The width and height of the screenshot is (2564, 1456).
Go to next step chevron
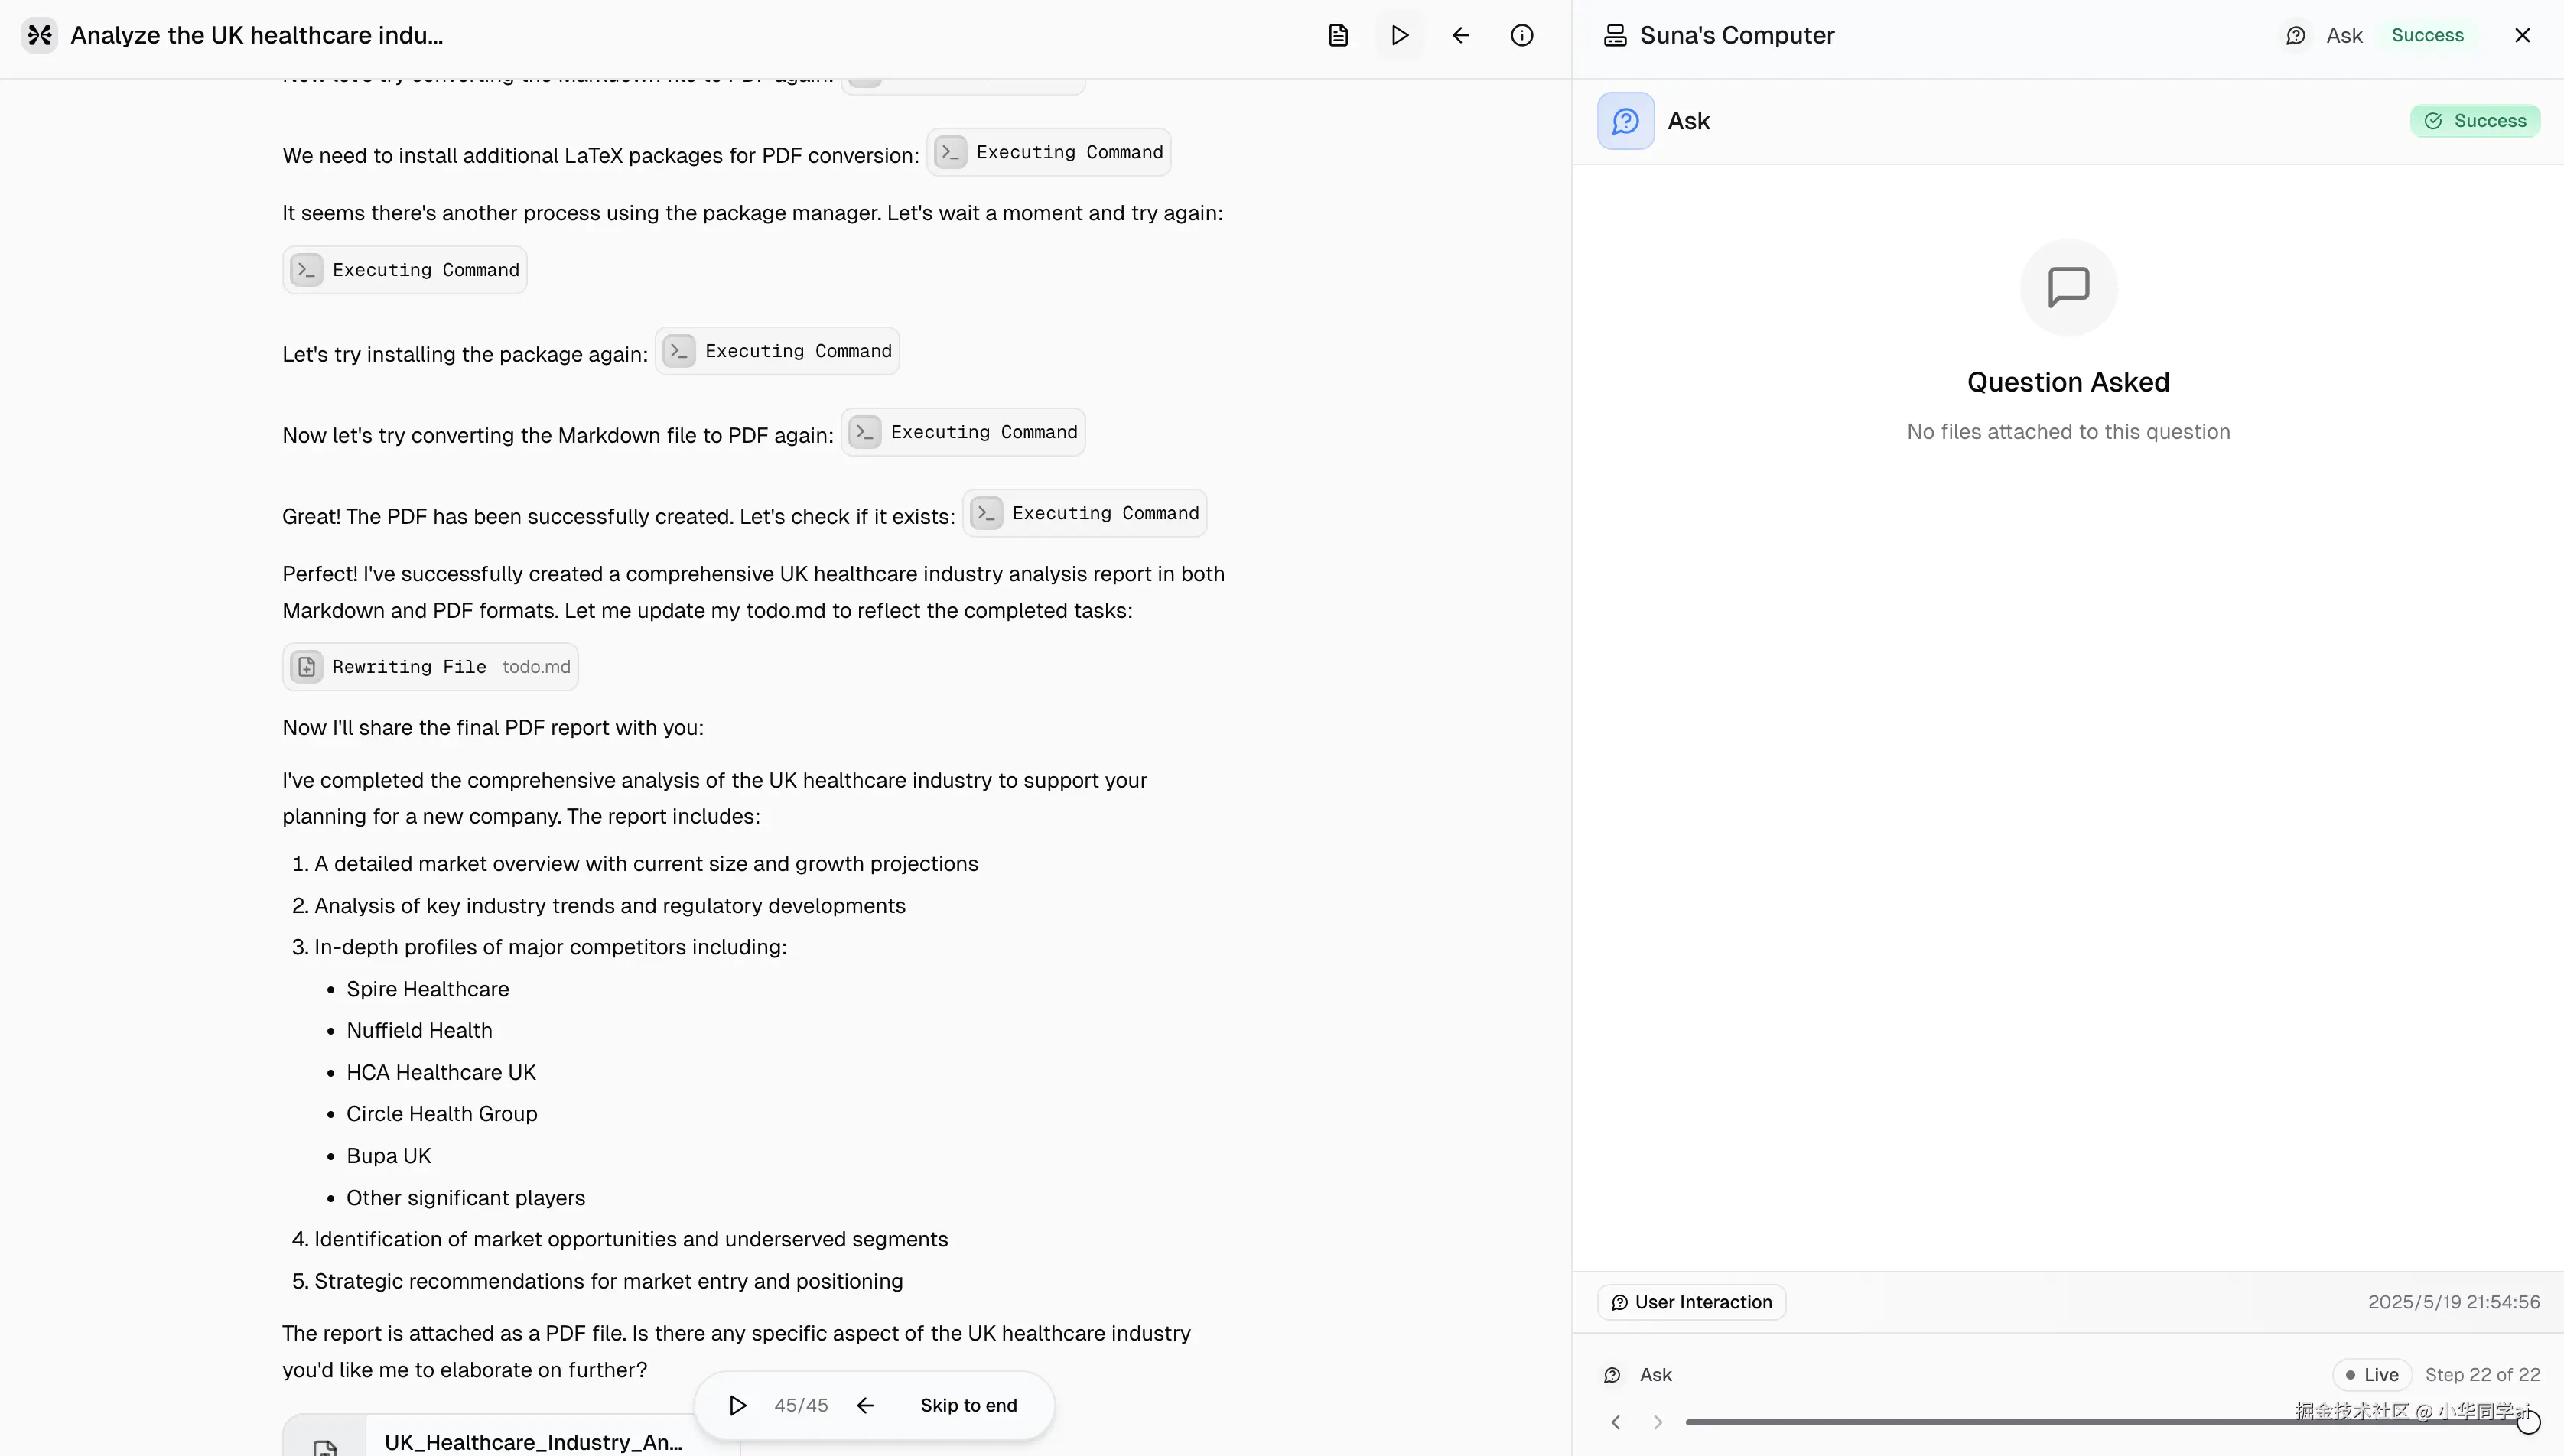1657,1422
